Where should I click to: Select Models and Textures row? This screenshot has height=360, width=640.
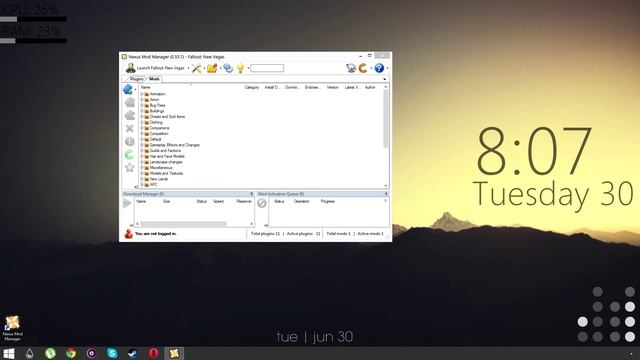click(x=166, y=173)
